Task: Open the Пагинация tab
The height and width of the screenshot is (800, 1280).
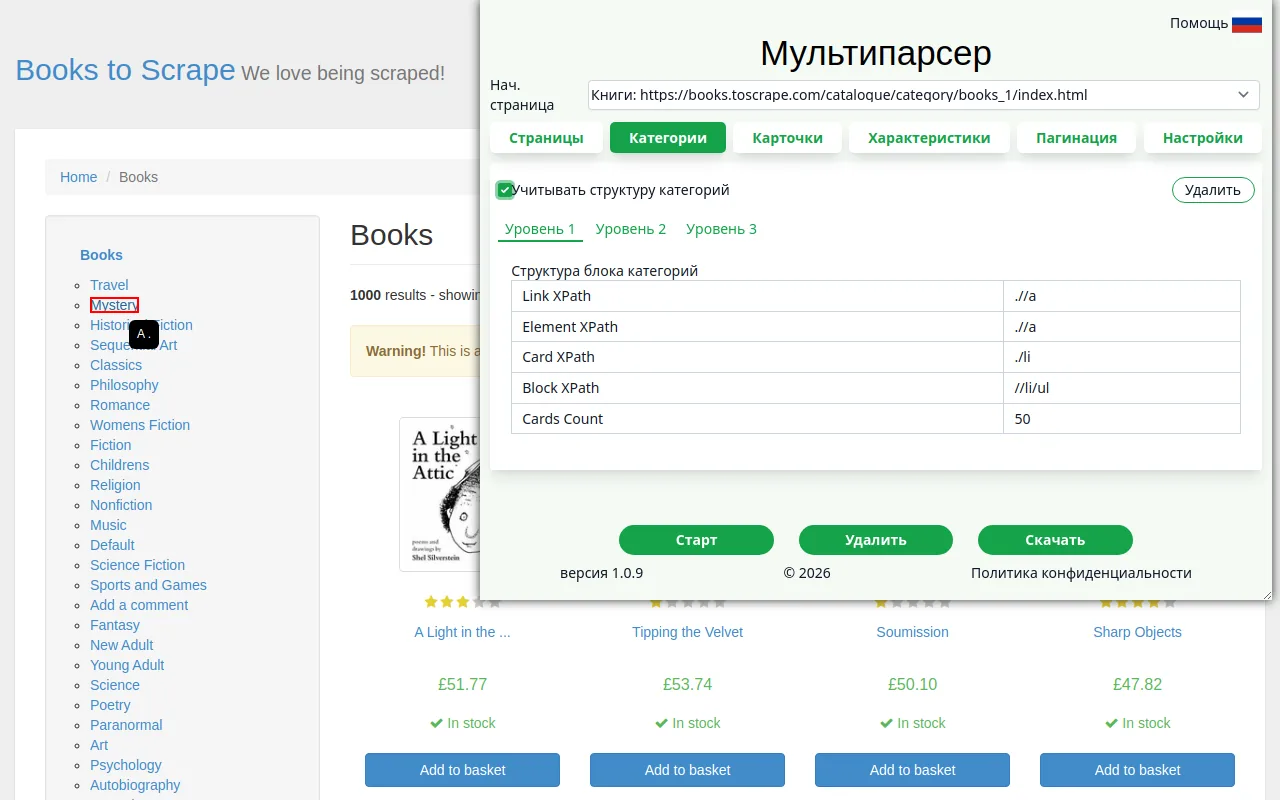Action: click(x=1076, y=138)
